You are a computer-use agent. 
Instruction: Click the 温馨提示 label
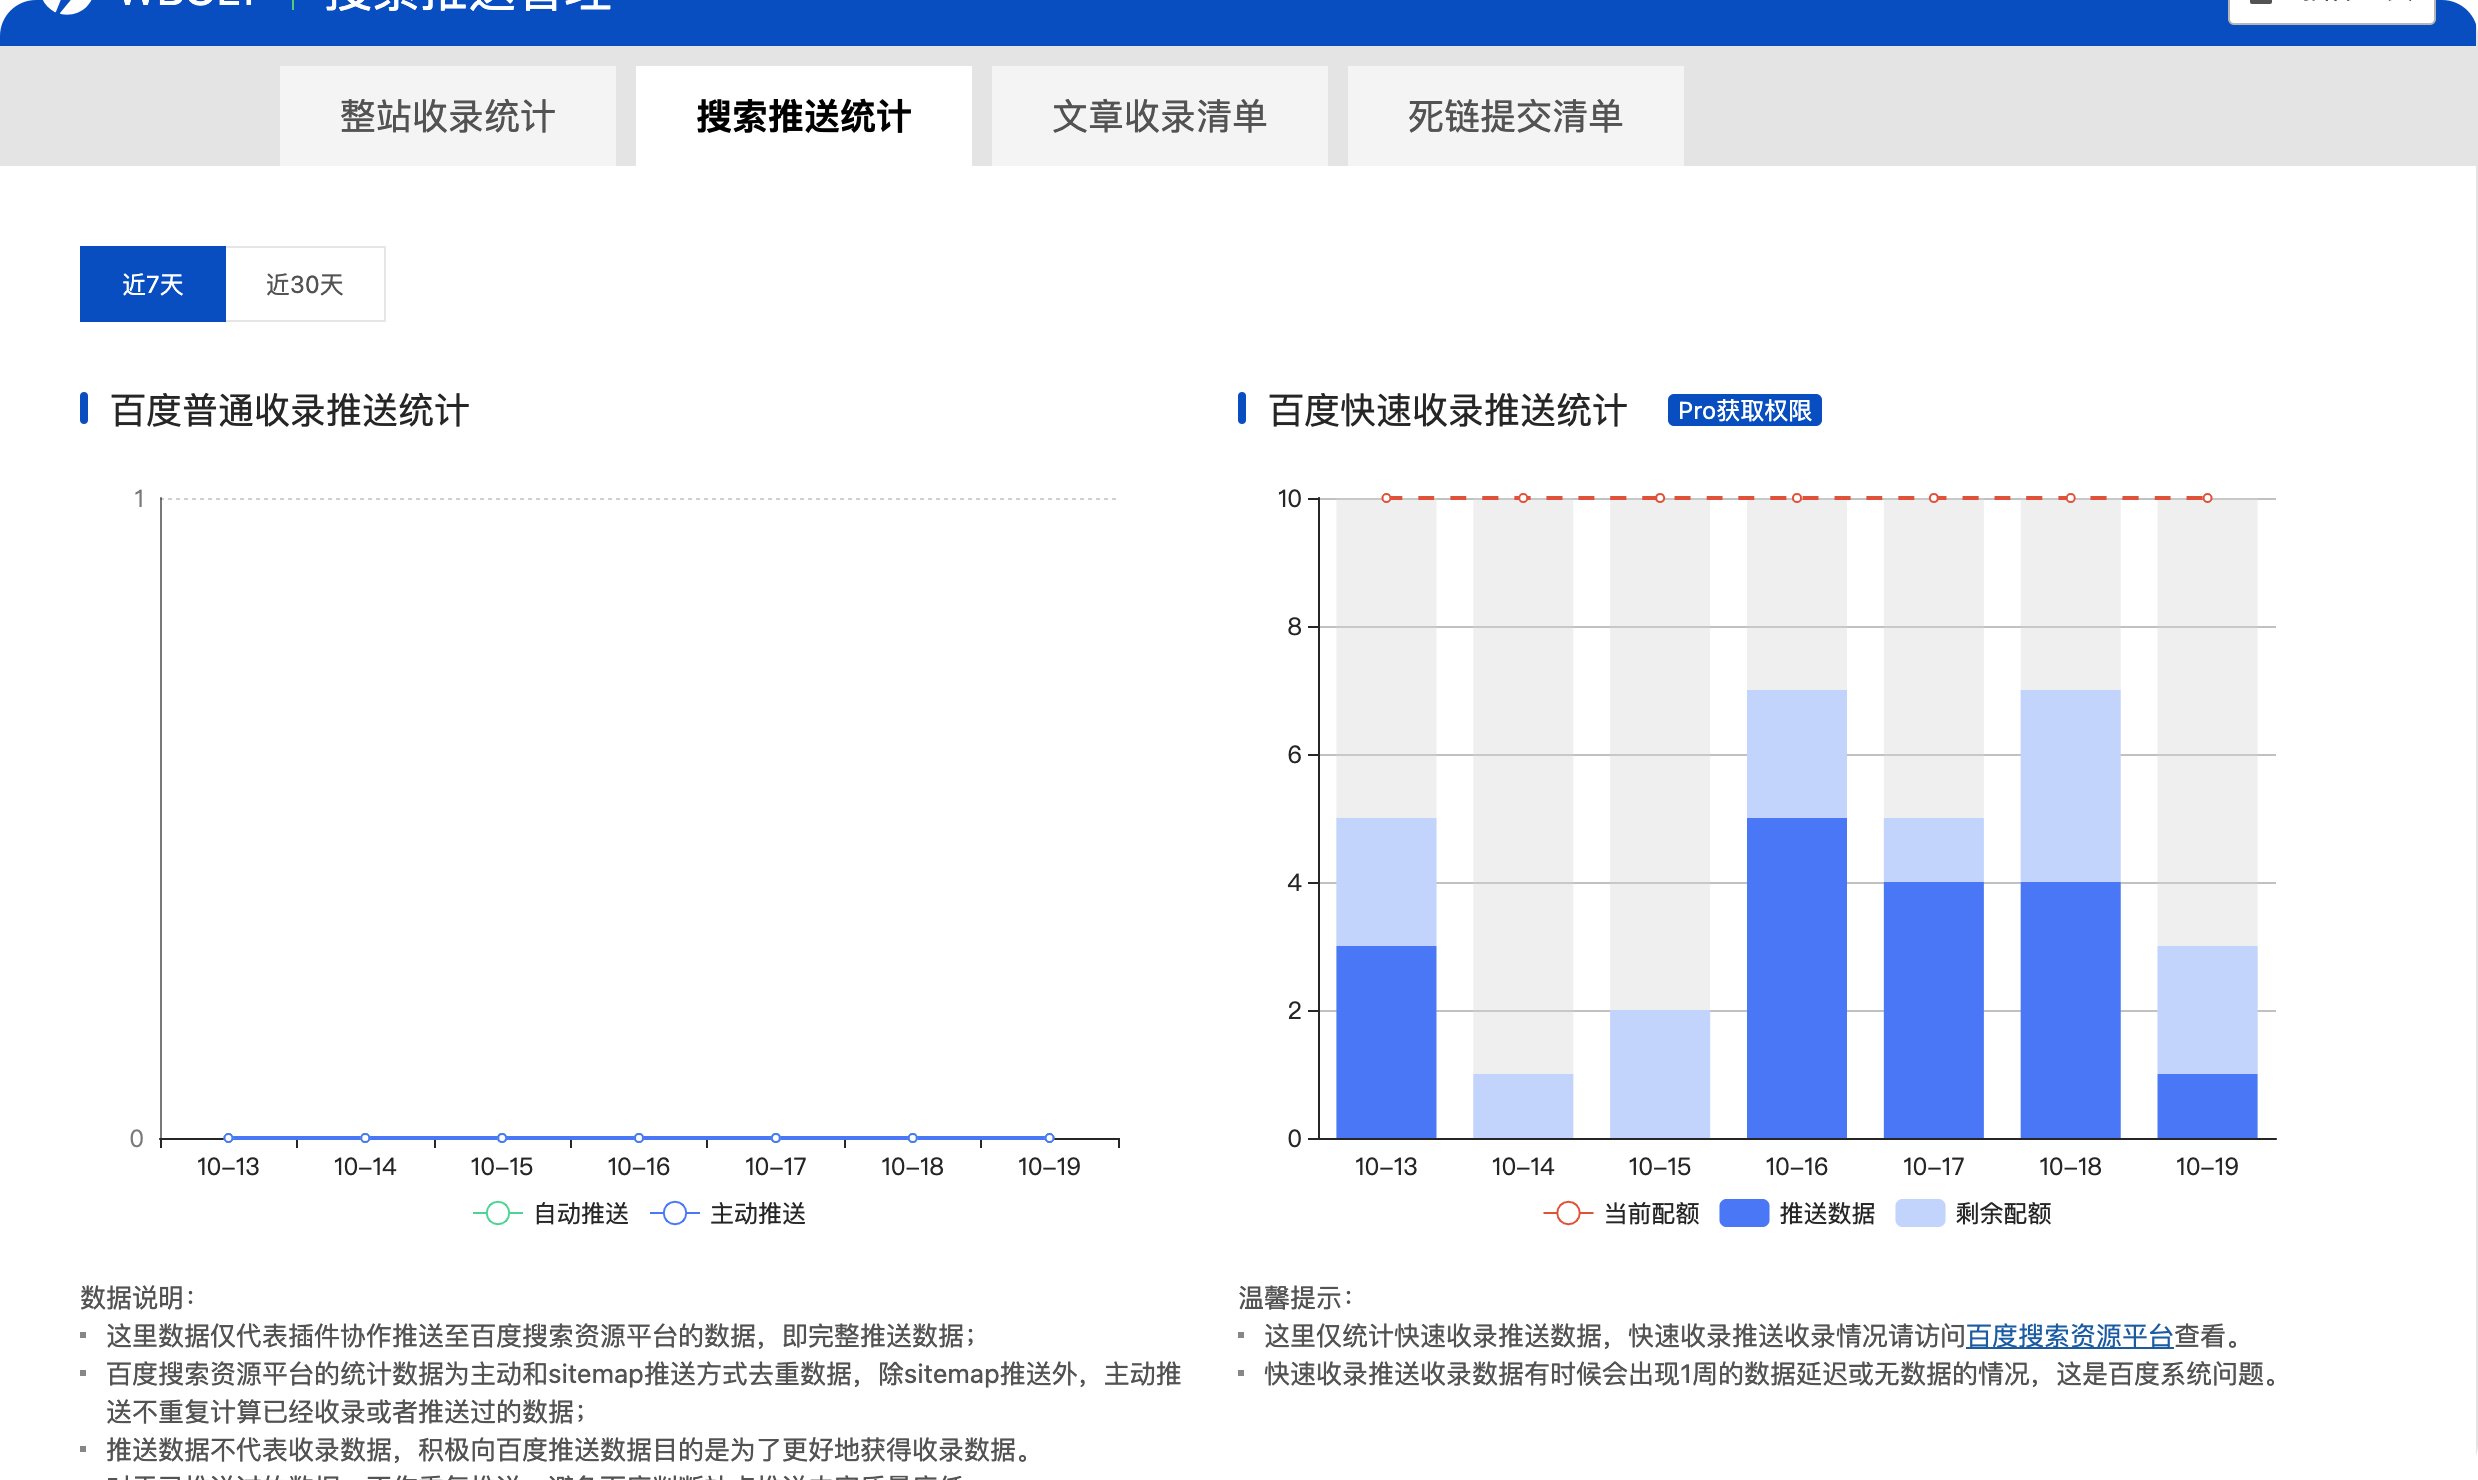click(x=1294, y=1298)
